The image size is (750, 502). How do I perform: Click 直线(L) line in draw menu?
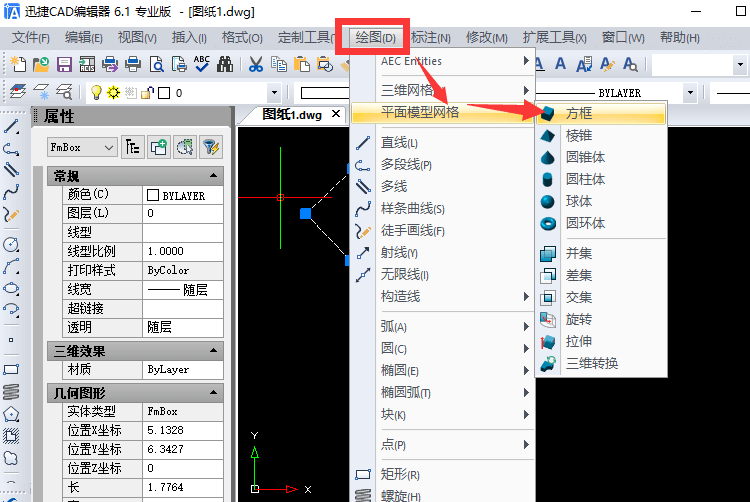point(399,143)
